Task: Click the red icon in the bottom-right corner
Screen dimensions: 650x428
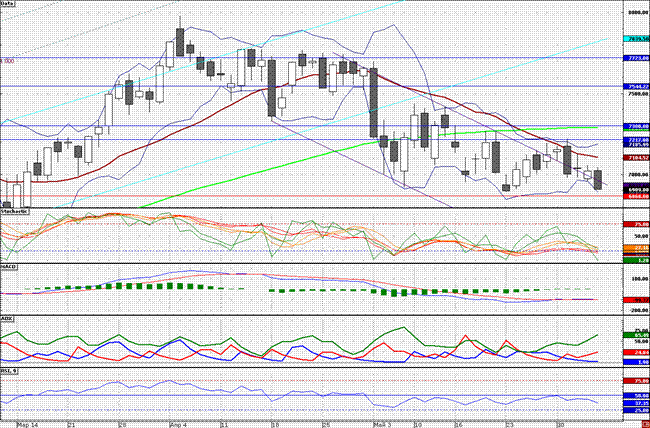Action: [x=647, y=425]
